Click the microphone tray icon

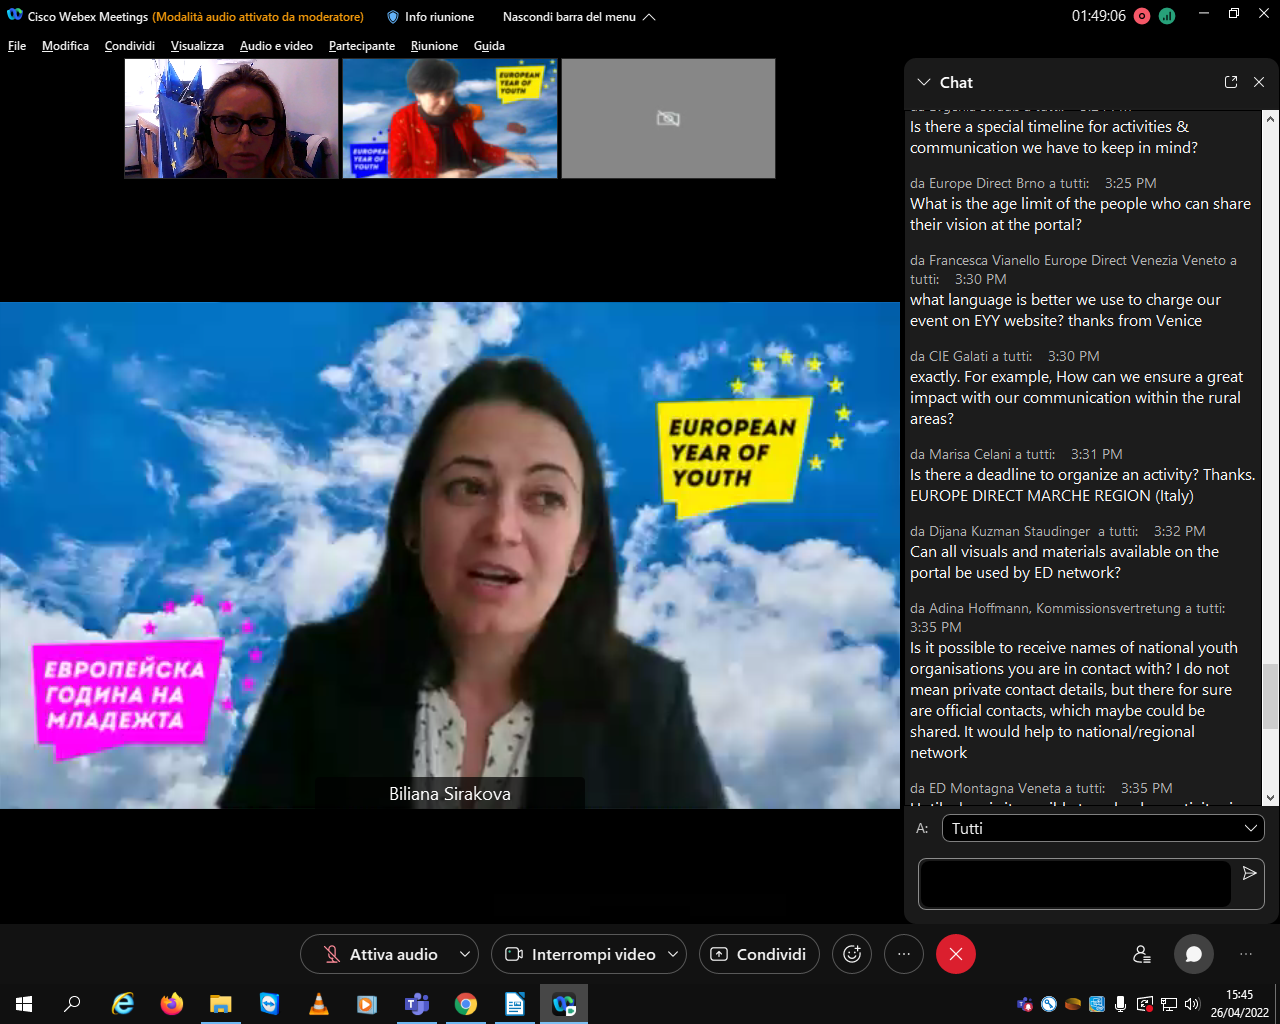[x=1120, y=1004]
